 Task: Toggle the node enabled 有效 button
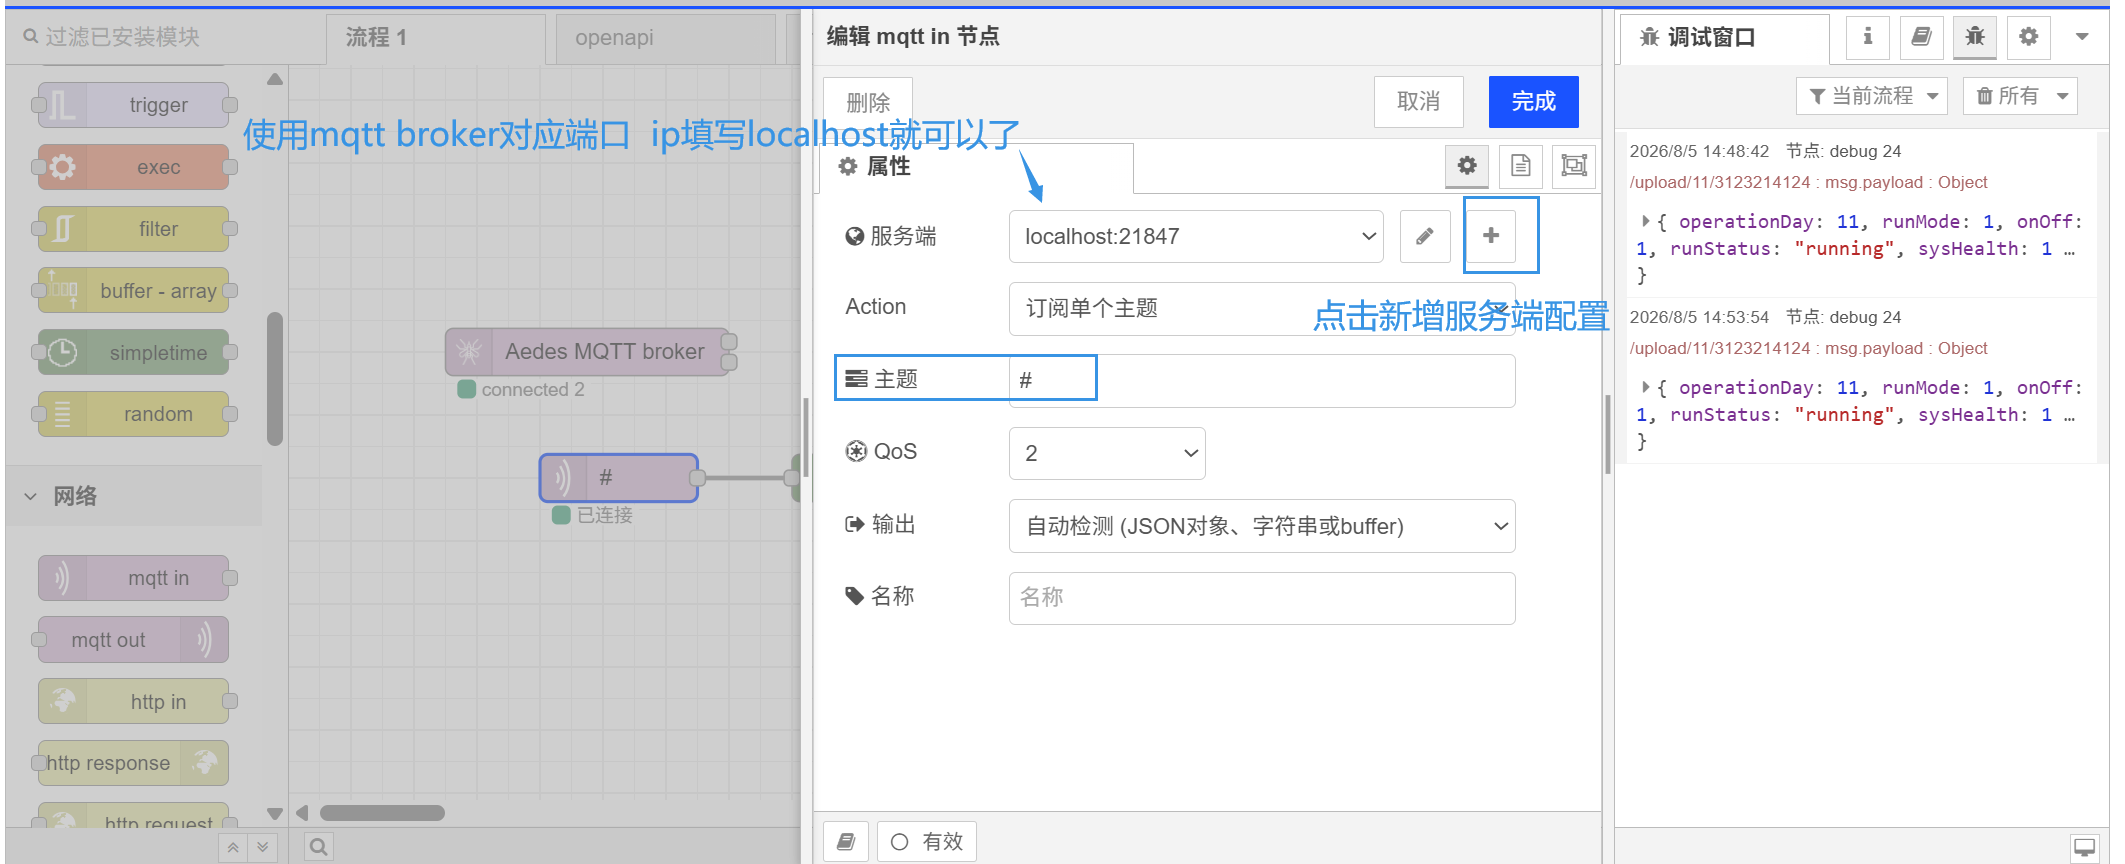click(927, 842)
